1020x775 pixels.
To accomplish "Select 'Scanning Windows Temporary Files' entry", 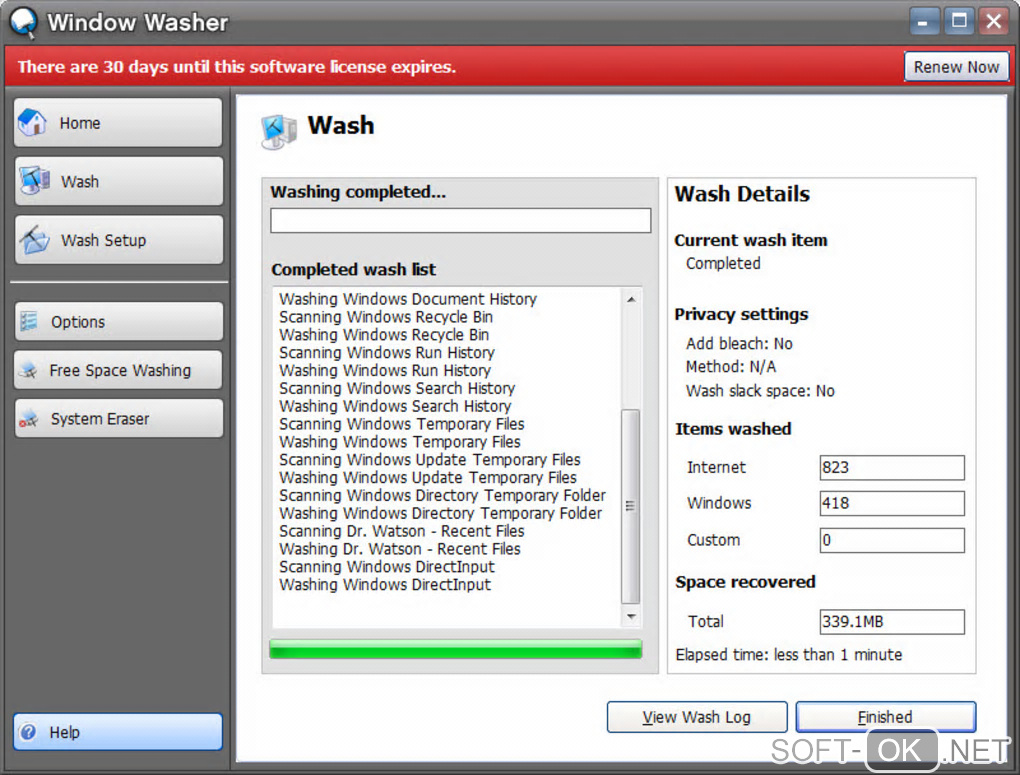I will click(x=402, y=424).
